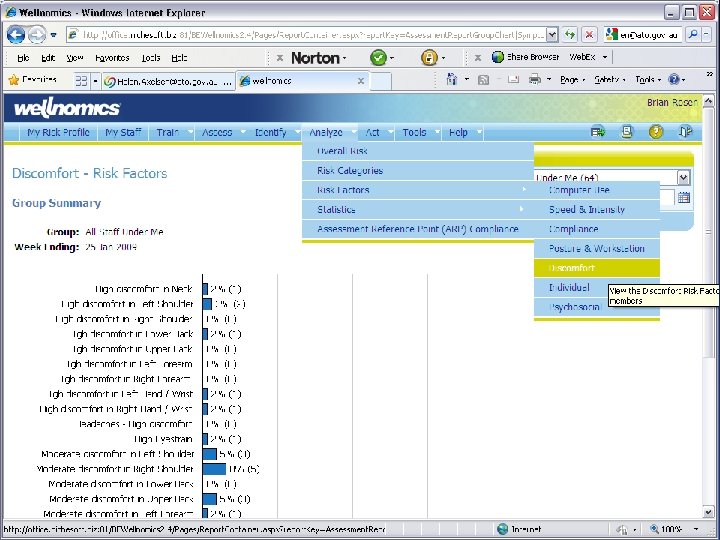Image resolution: width=720 pixels, height=540 pixels.
Task: Open the address bar dropdown arrow
Action: (552, 34)
